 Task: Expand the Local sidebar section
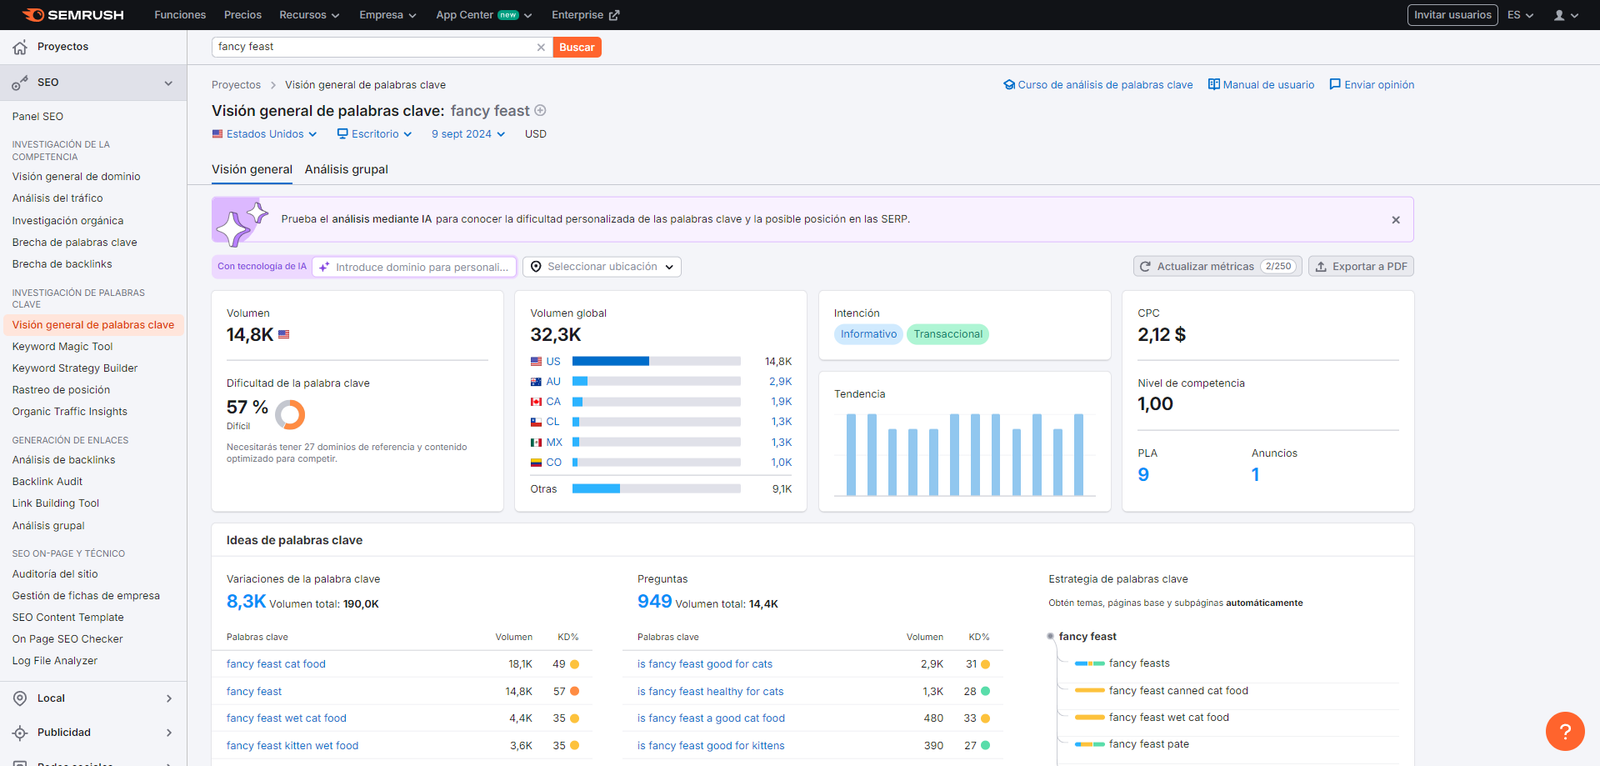pos(168,699)
